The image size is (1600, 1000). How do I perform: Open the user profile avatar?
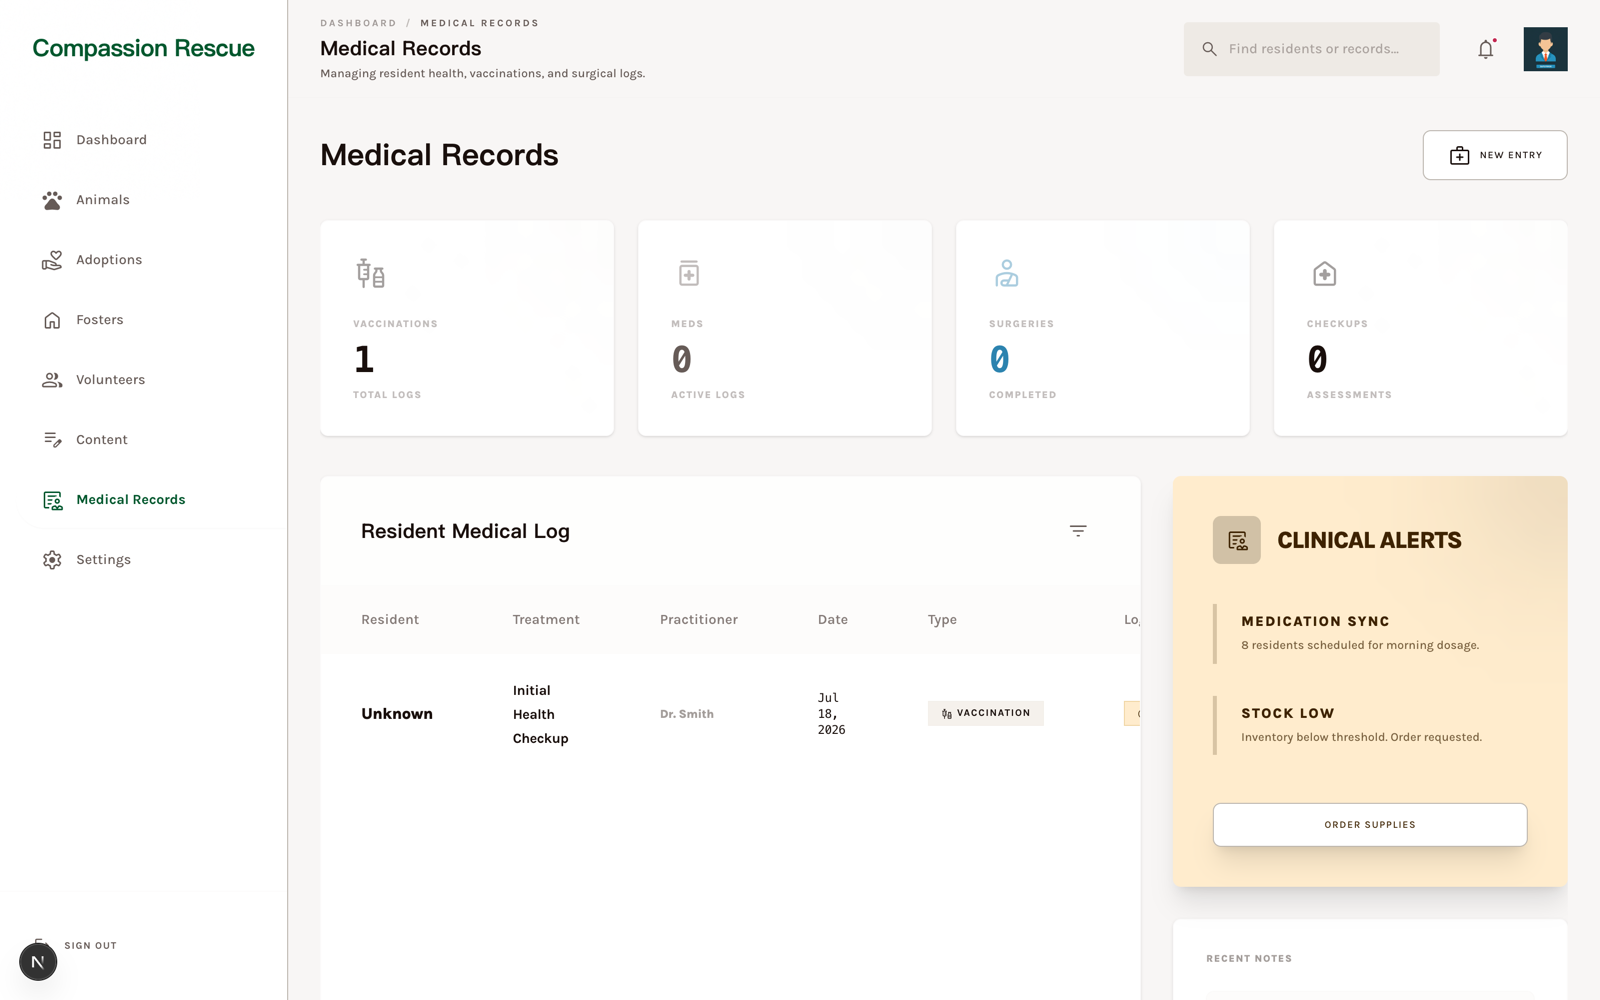(x=1545, y=49)
